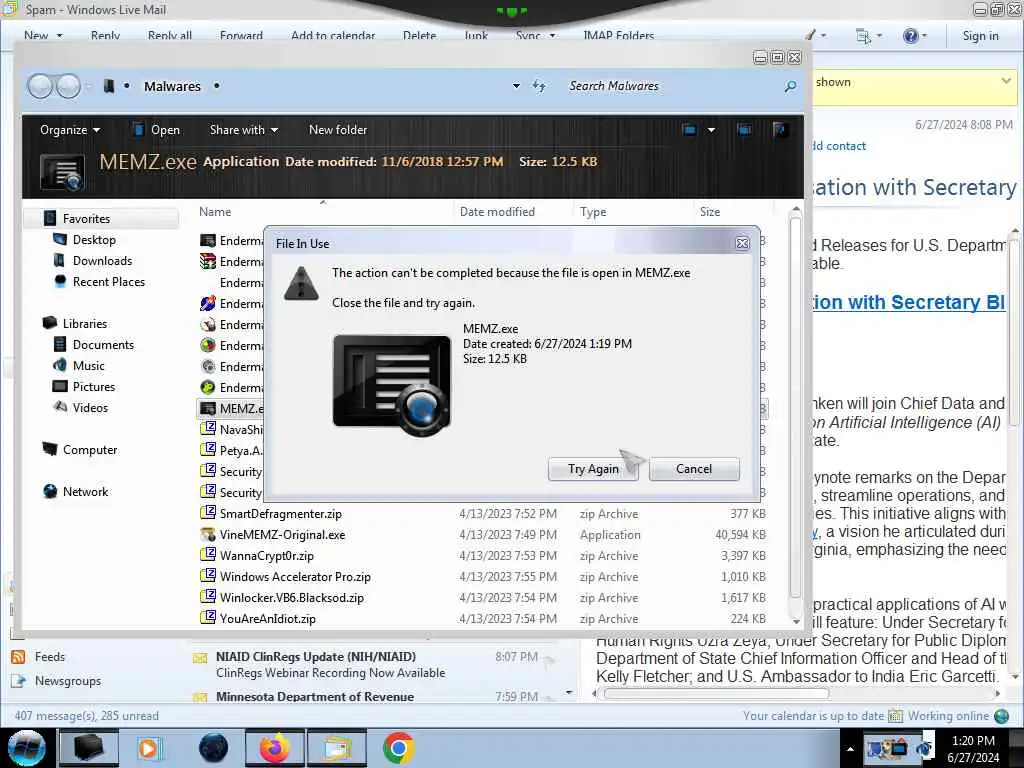The height and width of the screenshot is (768, 1024).
Task: Select the VineMEMZ-Original.exe file
Action: [x=282, y=534]
